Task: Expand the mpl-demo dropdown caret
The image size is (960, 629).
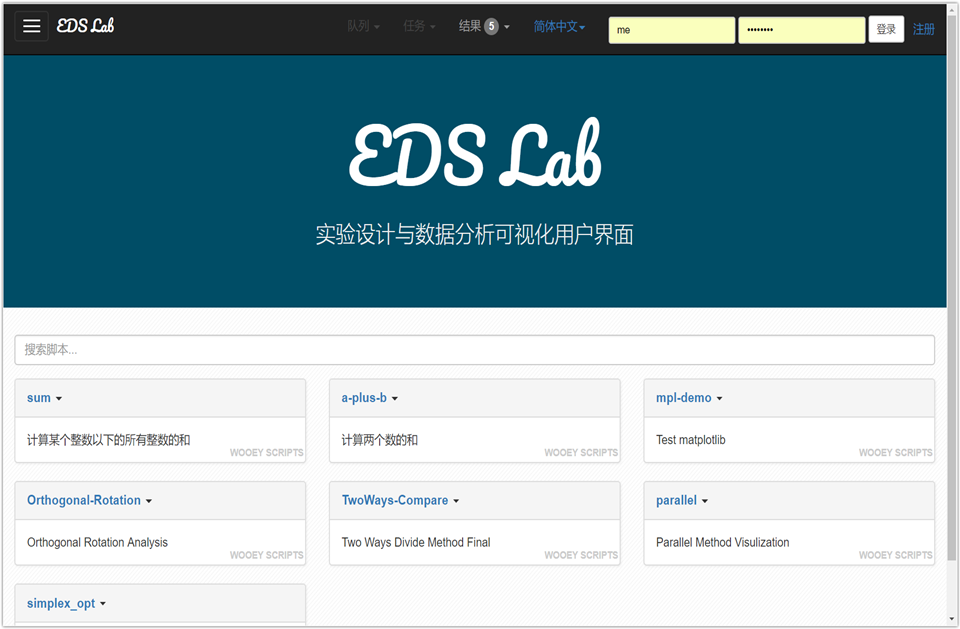Action: (x=719, y=399)
